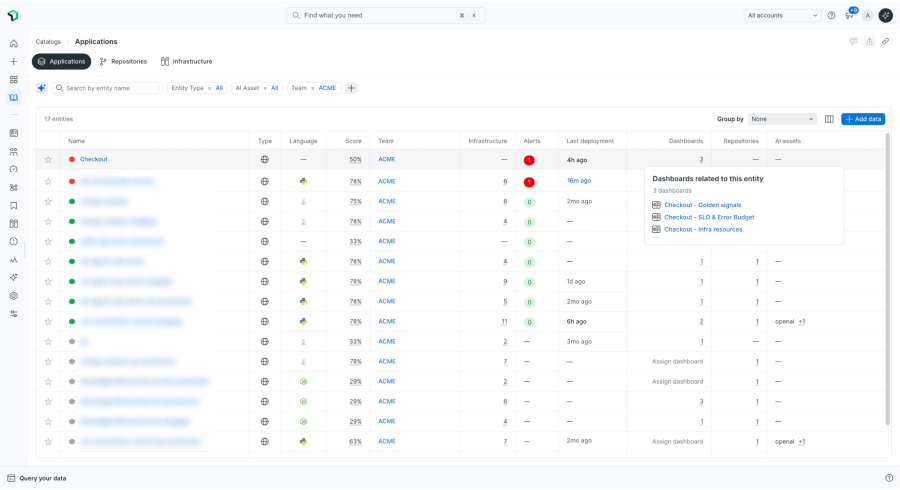Image resolution: width=900 pixels, height=490 pixels.
Task: Click the sparkle star icon in the sidebar
Action: tap(14, 278)
